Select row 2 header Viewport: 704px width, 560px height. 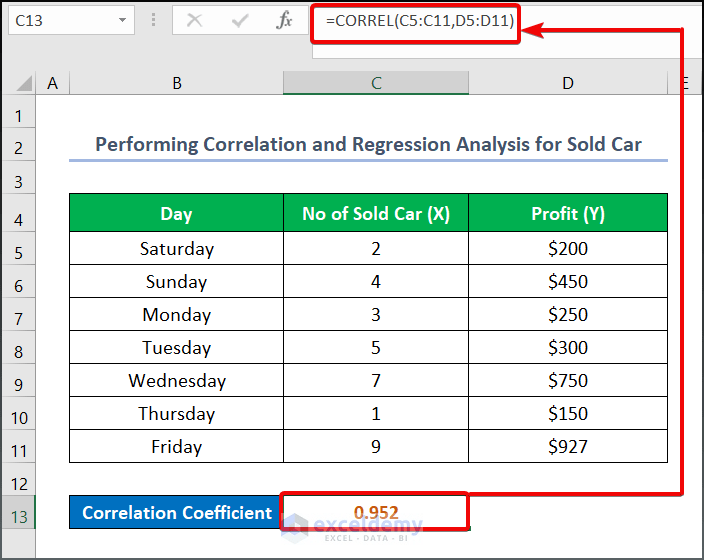pos(18,144)
